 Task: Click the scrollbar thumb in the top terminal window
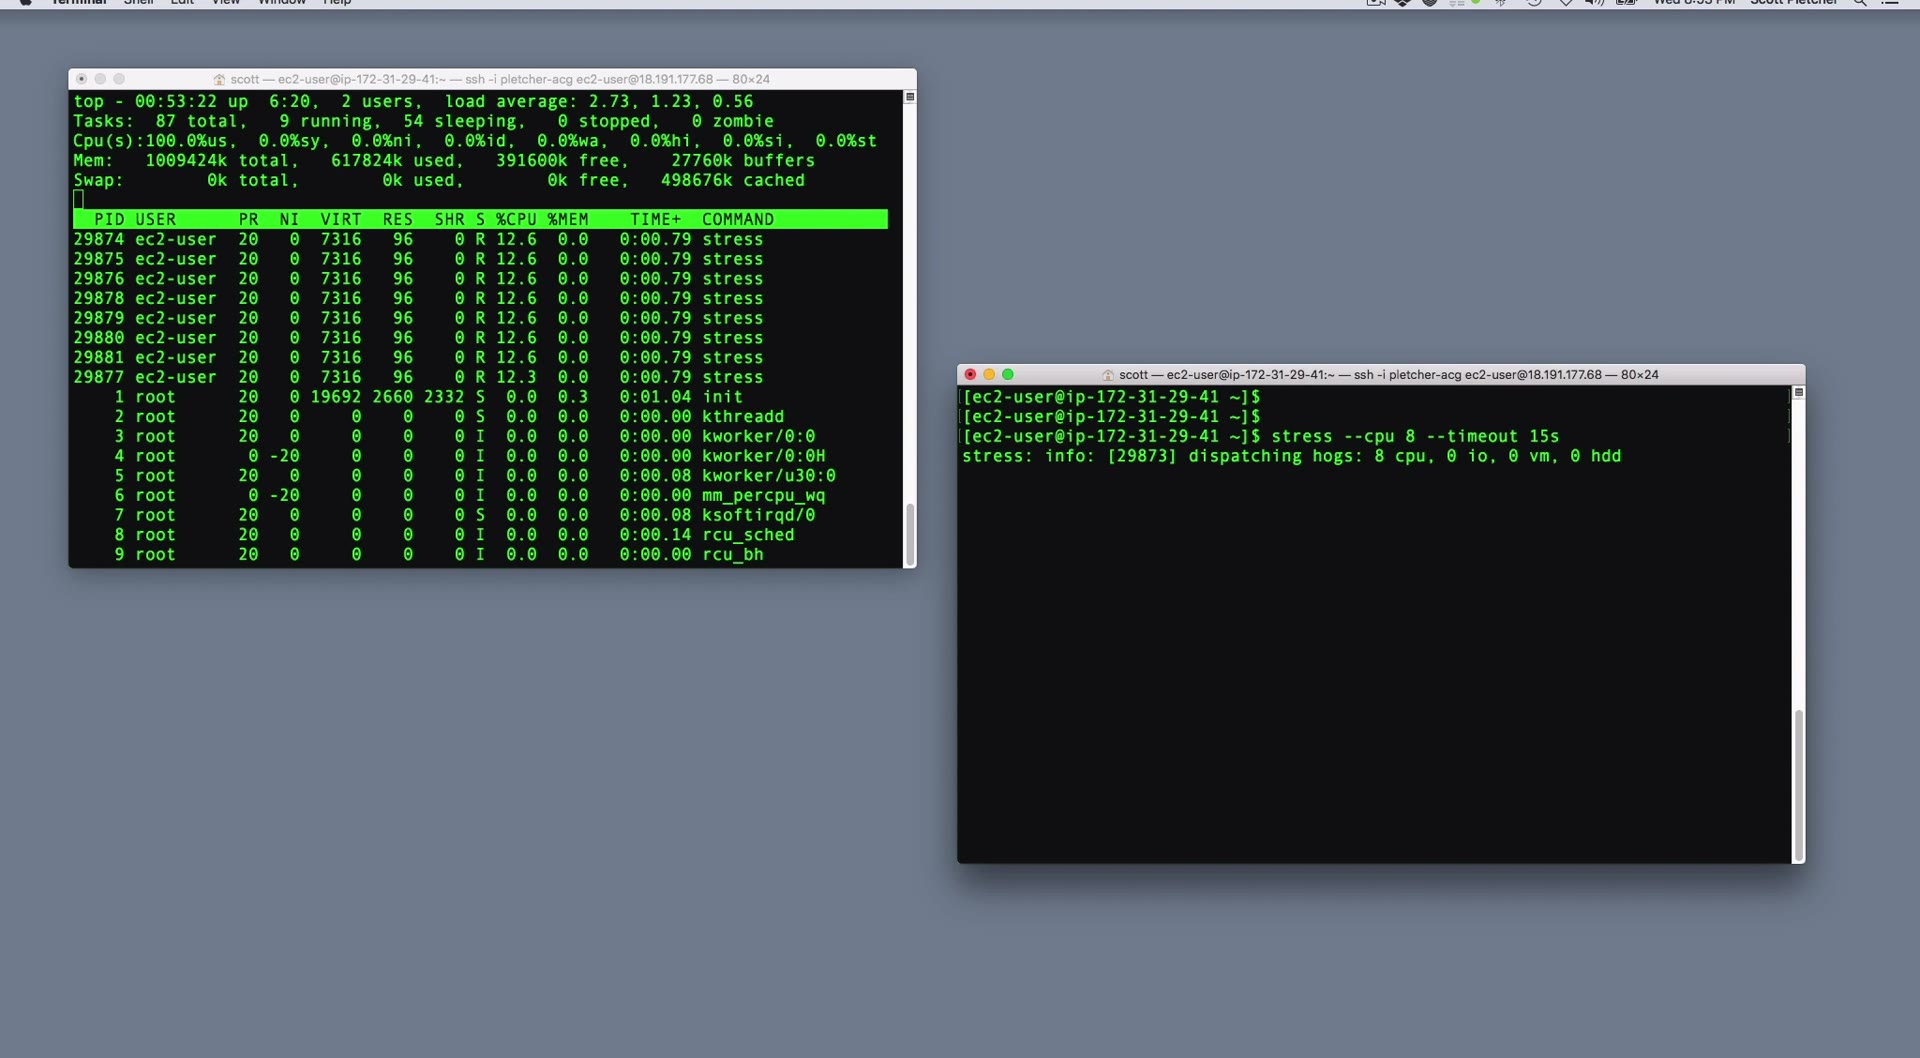coord(910,535)
